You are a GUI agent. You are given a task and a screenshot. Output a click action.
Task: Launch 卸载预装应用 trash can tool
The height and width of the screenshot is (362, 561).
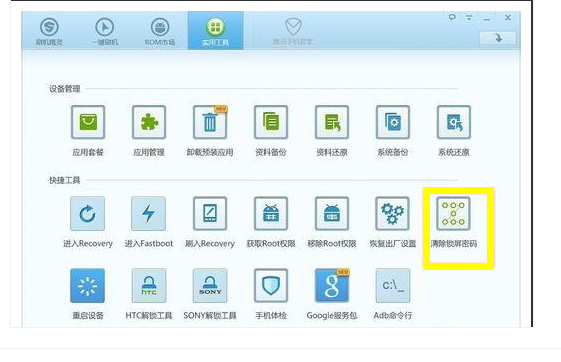(210, 122)
